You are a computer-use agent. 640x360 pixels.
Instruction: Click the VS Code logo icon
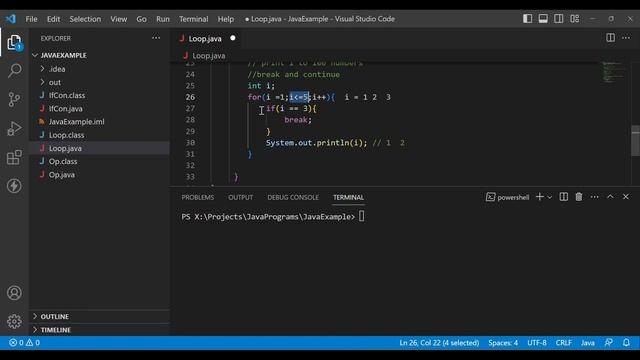(x=11, y=19)
